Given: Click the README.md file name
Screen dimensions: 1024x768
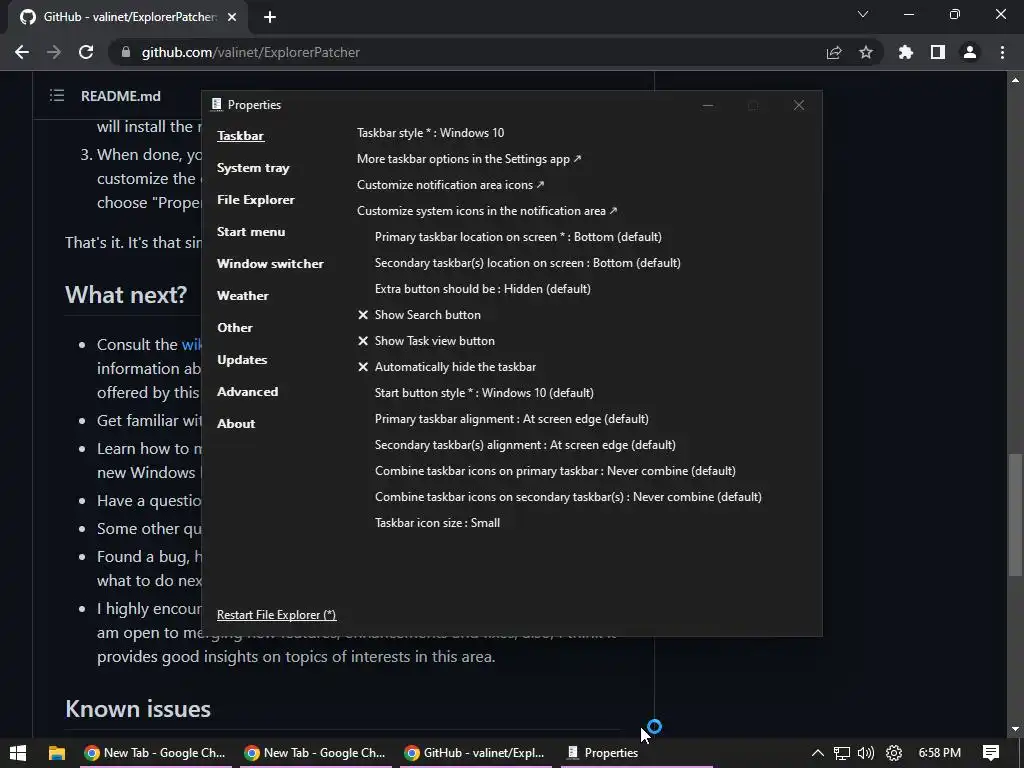Looking at the screenshot, I should (x=121, y=96).
